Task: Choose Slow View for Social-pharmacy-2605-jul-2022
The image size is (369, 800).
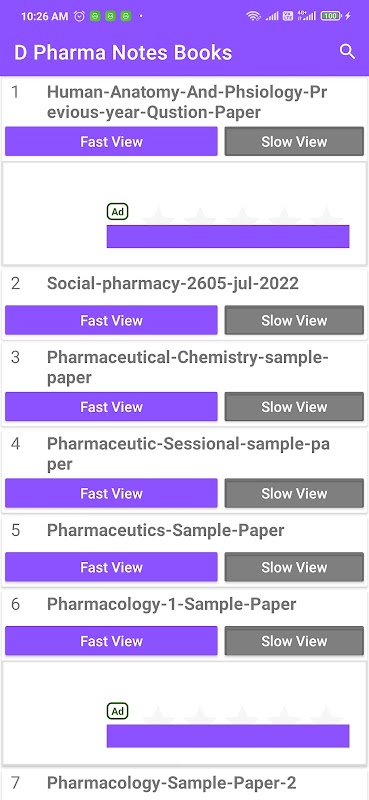Action: point(294,320)
